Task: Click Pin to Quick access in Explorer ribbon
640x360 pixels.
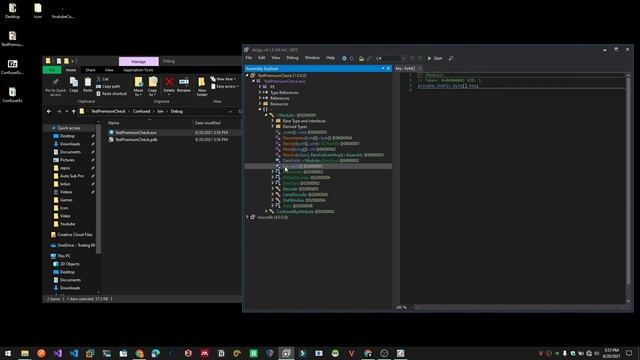Action: pos(56,86)
